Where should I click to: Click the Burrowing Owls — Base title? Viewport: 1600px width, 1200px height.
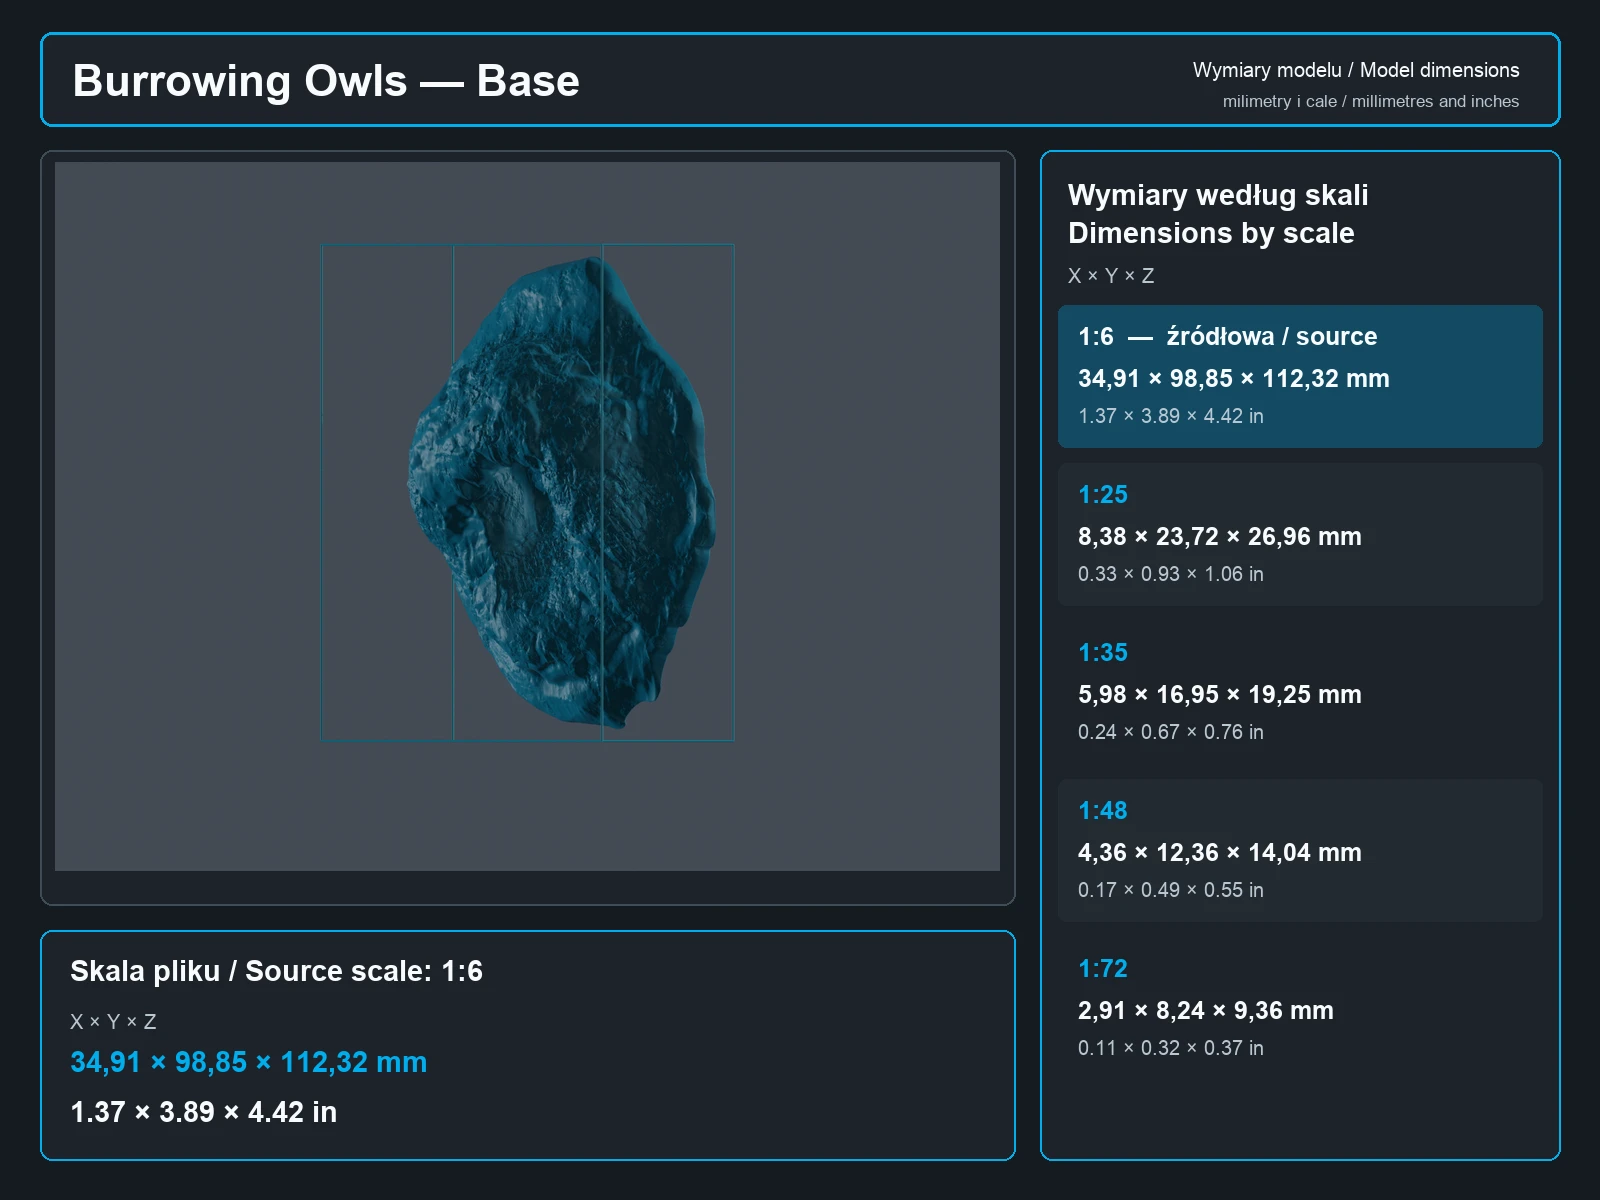tap(326, 81)
